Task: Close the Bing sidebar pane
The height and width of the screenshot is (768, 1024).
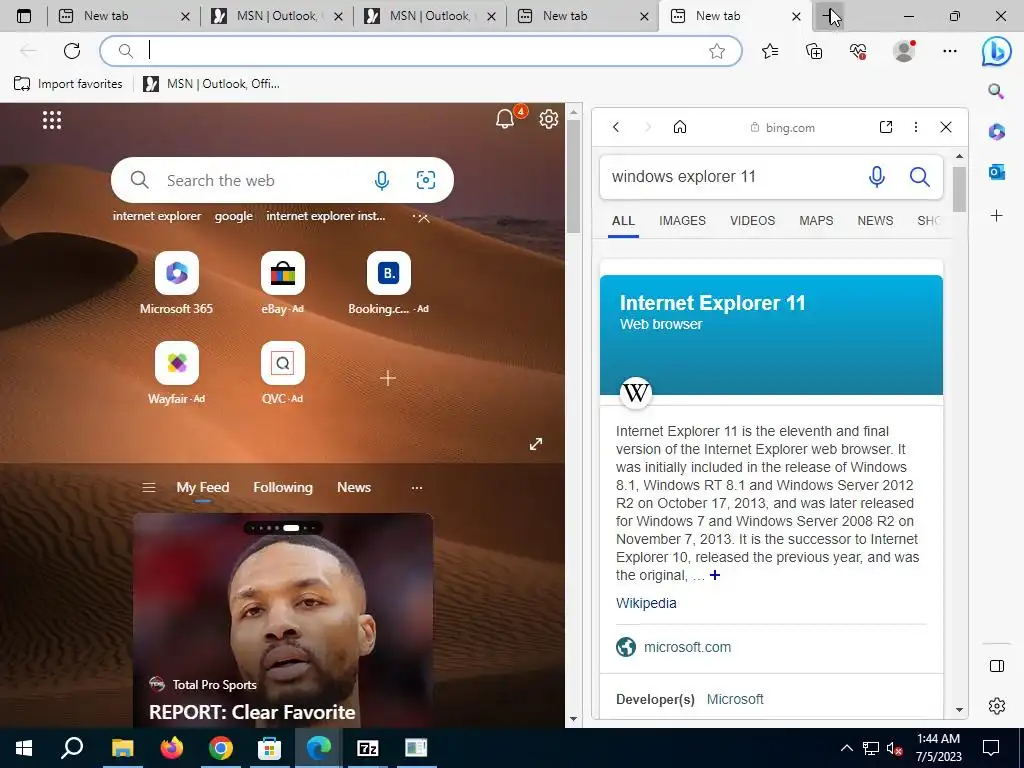Action: (946, 127)
